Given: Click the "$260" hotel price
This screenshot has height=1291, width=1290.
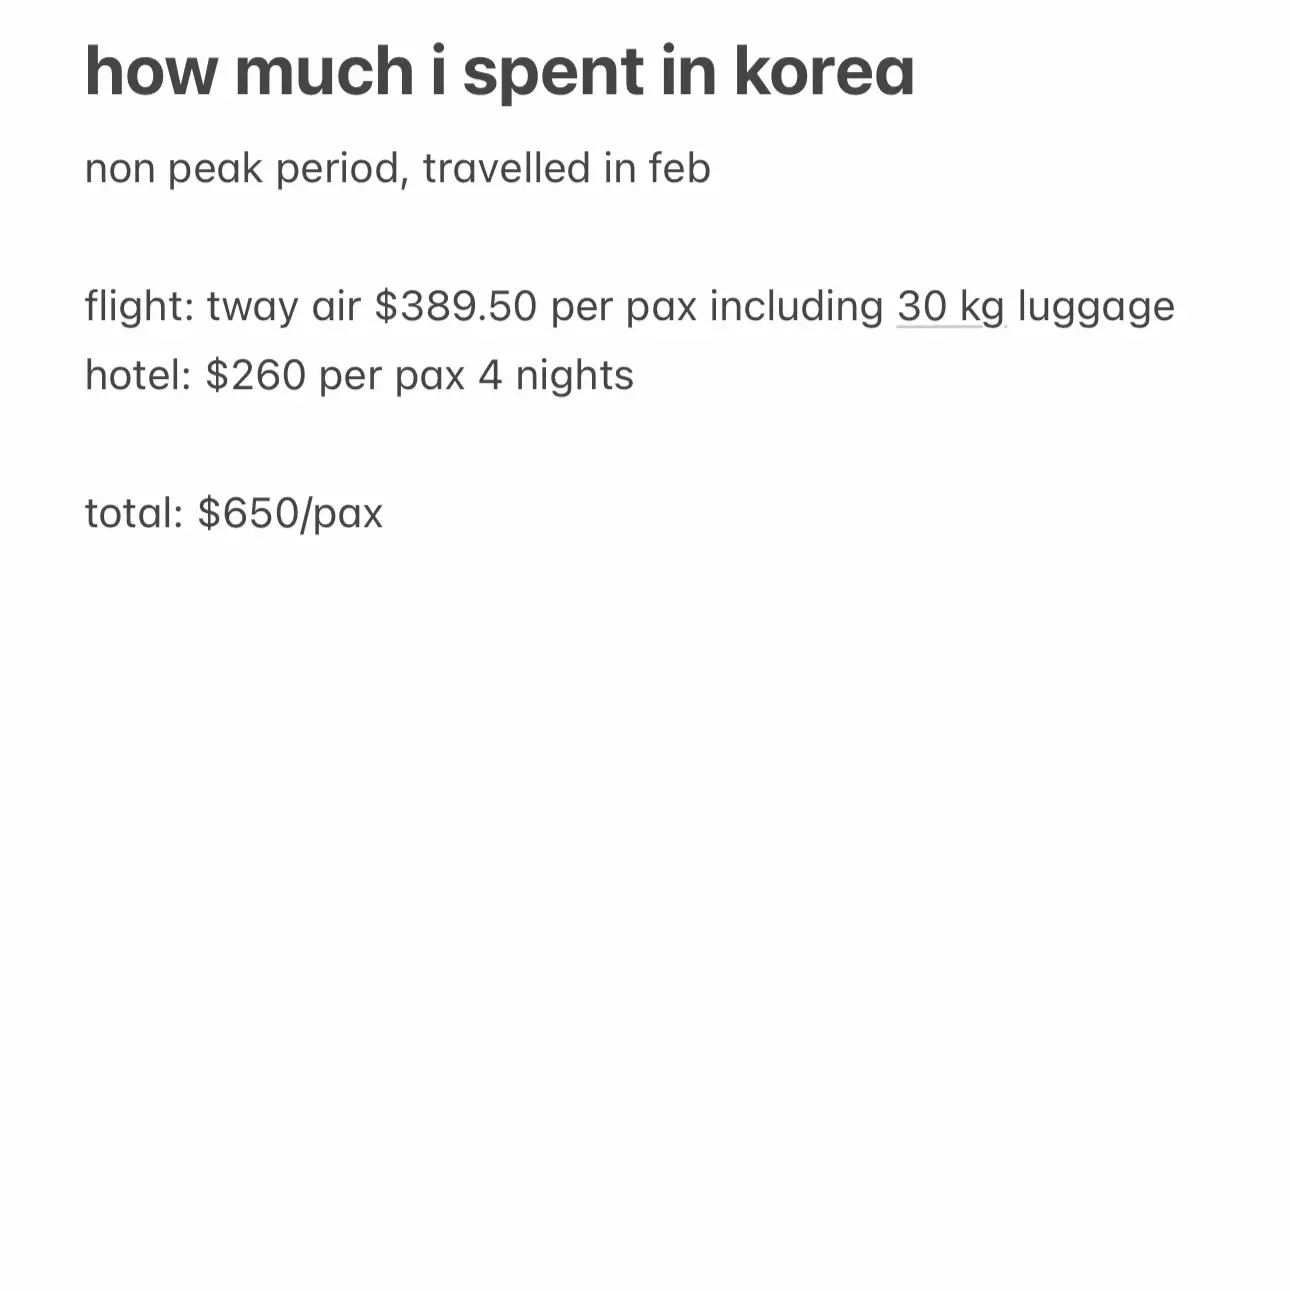Looking at the screenshot, I should tap(255, 375).
